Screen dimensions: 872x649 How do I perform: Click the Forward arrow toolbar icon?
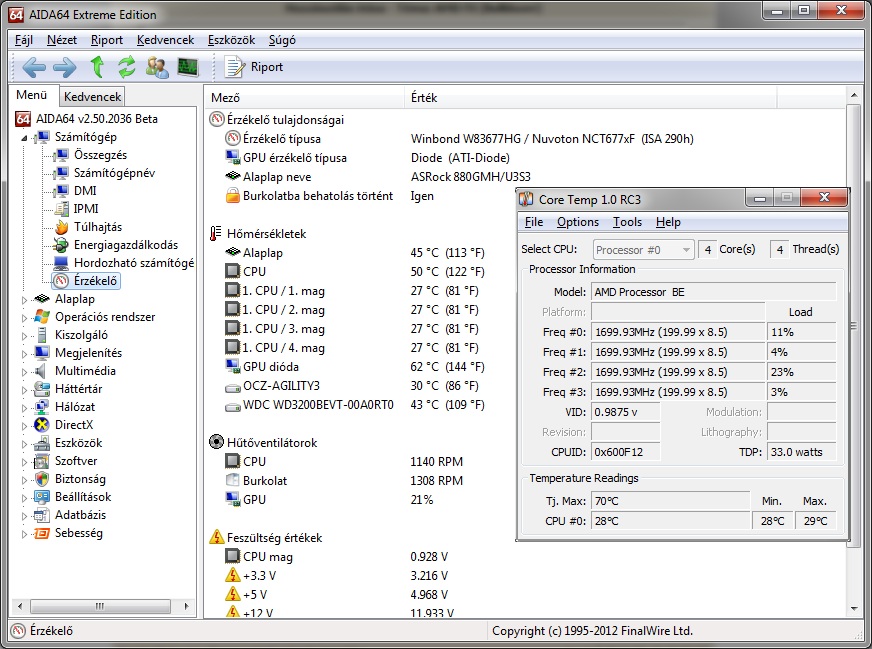click(65, 67)
